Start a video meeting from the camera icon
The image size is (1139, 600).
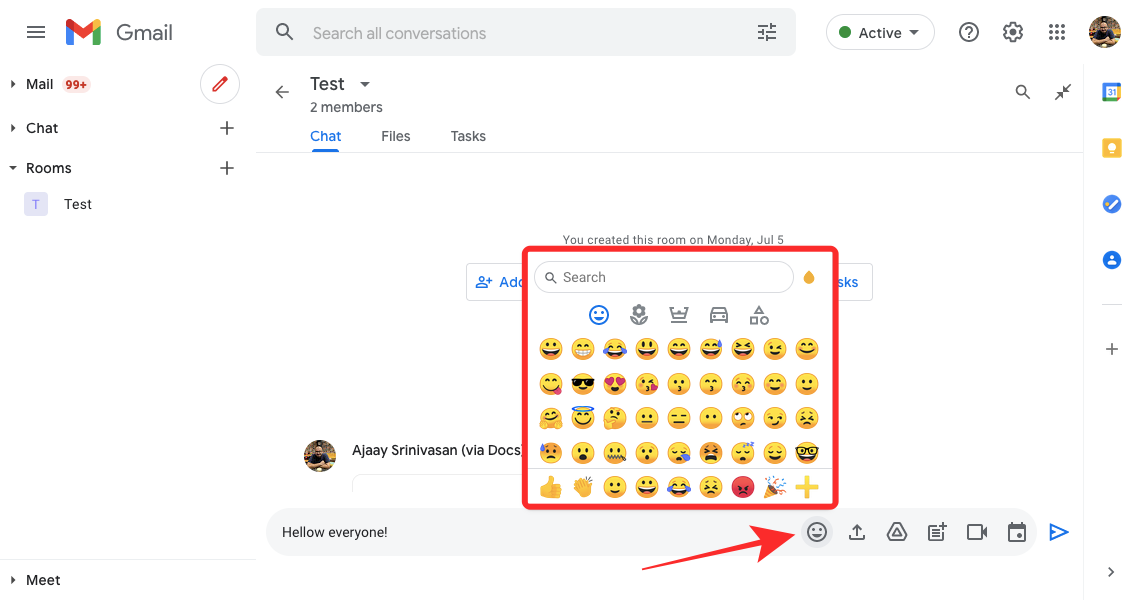[x=977, y=532]
